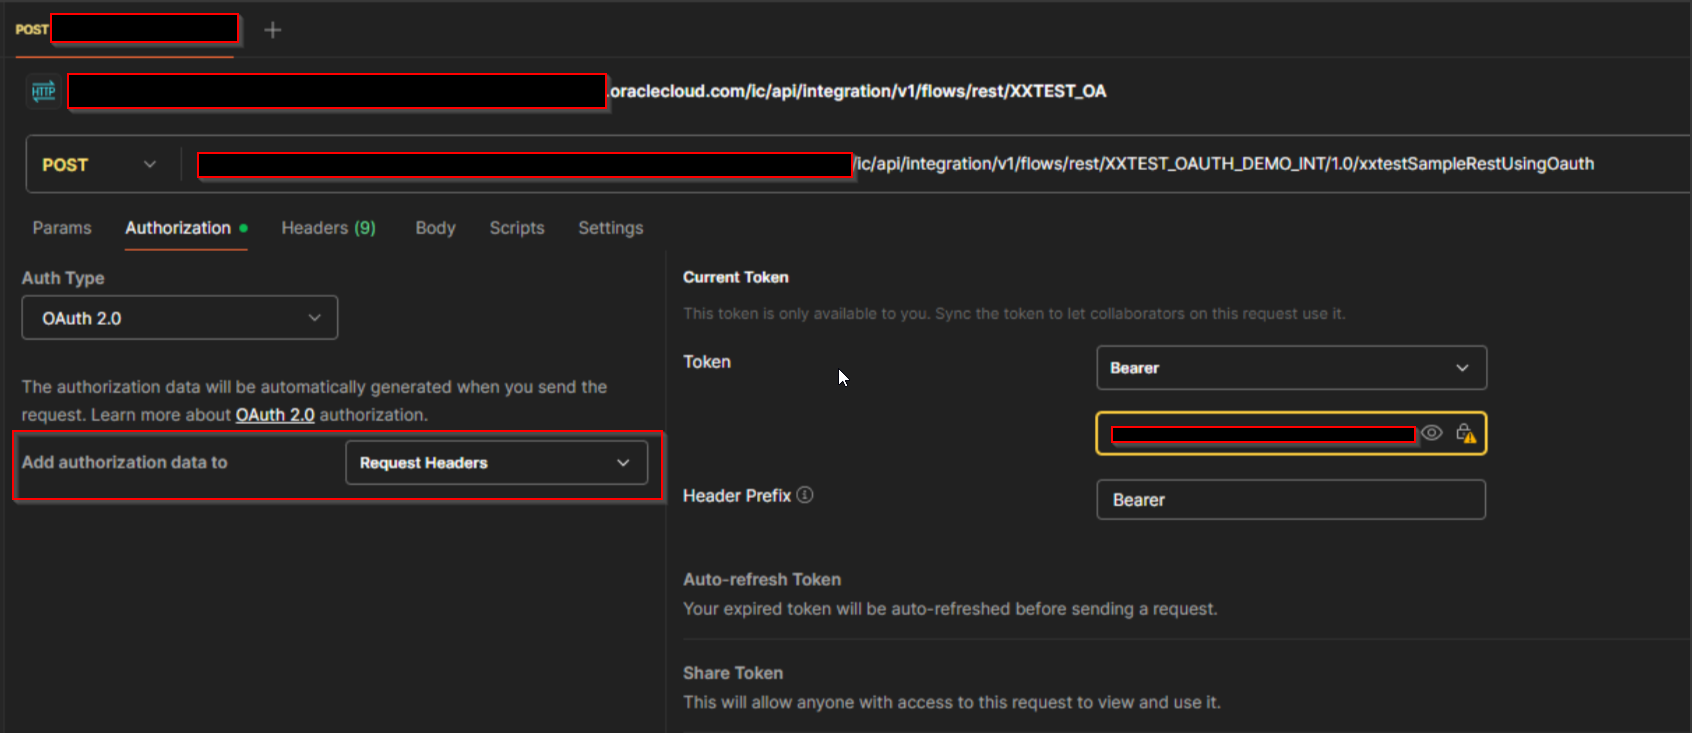Click the token lock warning icon
Viewport: 1692px width, 733px height.
tap(1466, 433)
